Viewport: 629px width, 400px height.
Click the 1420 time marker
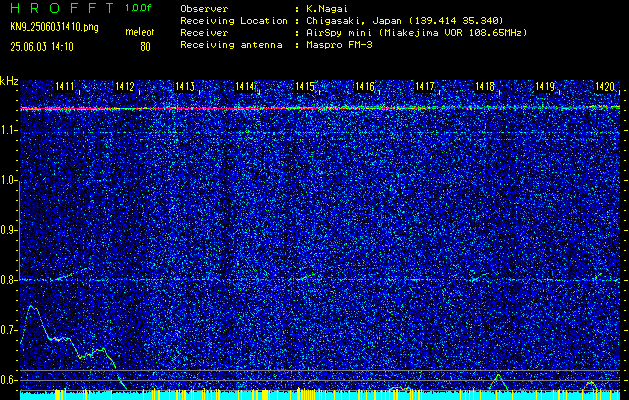tap(605, 86)
